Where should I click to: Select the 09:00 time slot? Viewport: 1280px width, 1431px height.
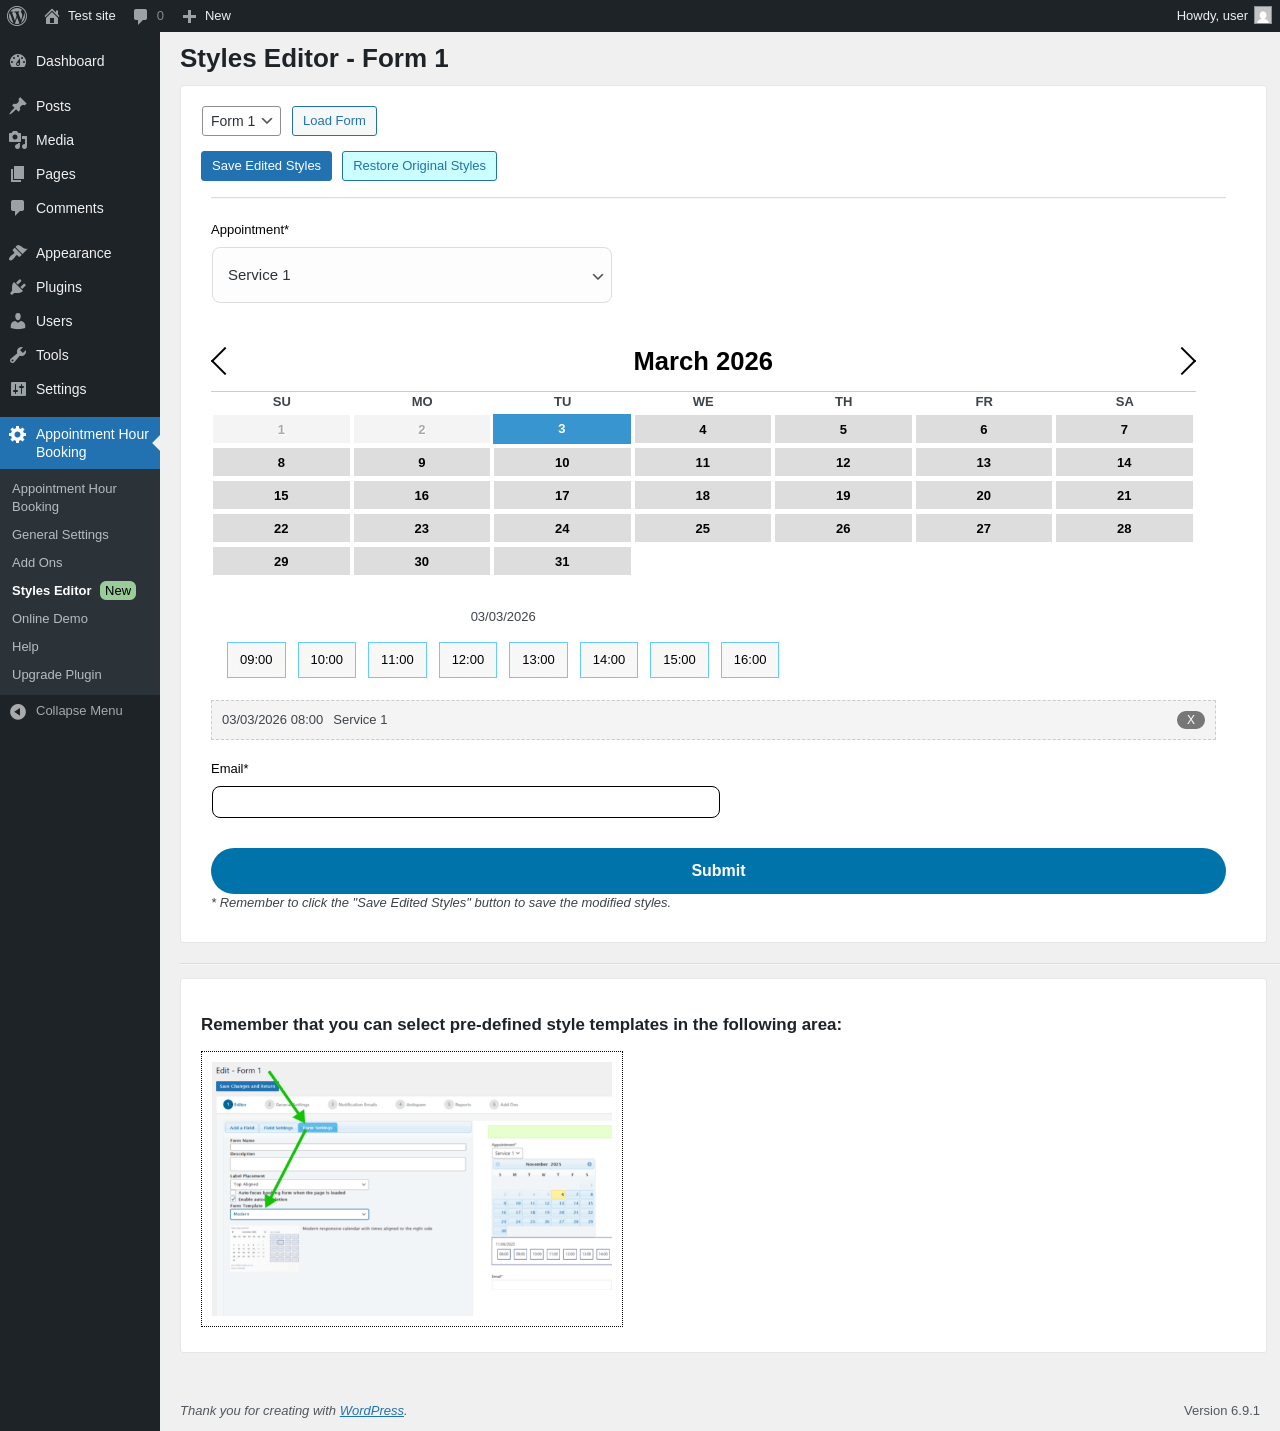256,660
